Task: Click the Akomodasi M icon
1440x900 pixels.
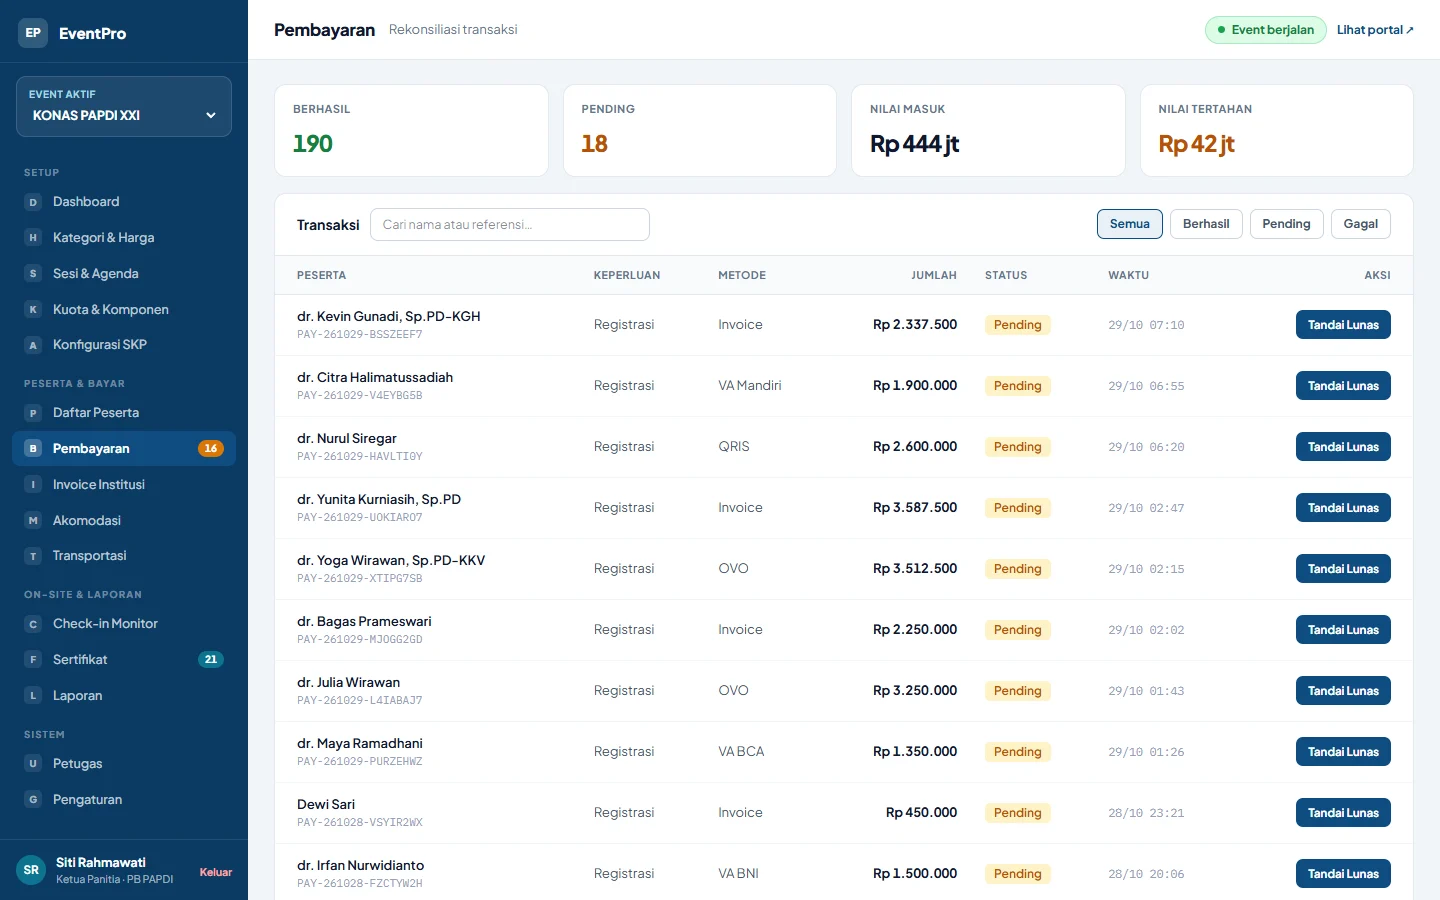Action: (x=33, y=521)
